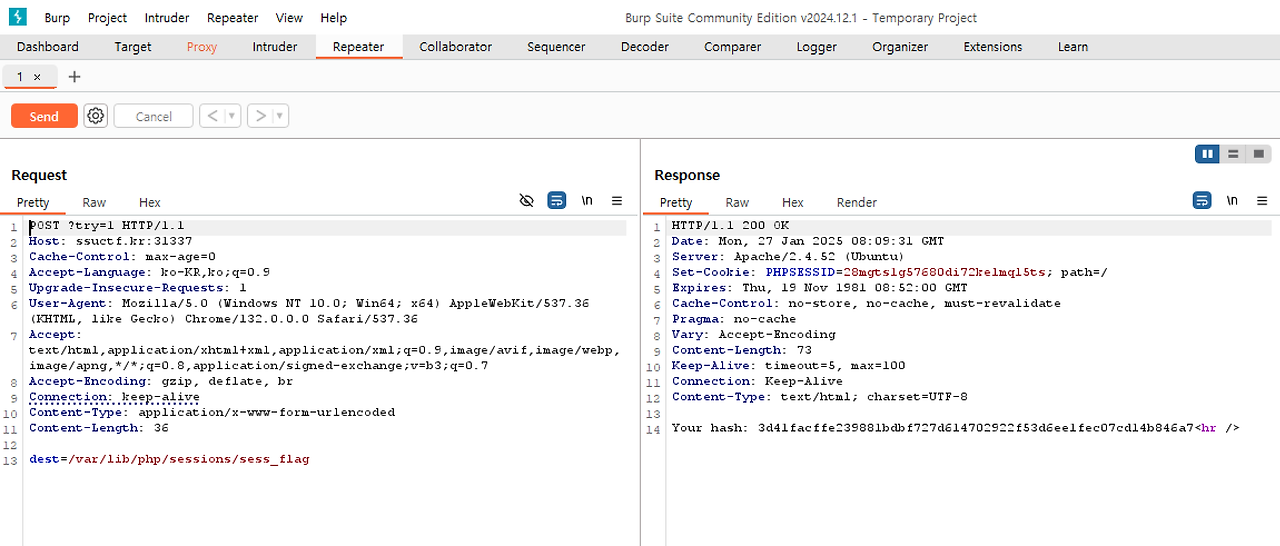Screen dimensions: 1280x546
Task: Close Repeater tab 1
Action: point(37,77)
